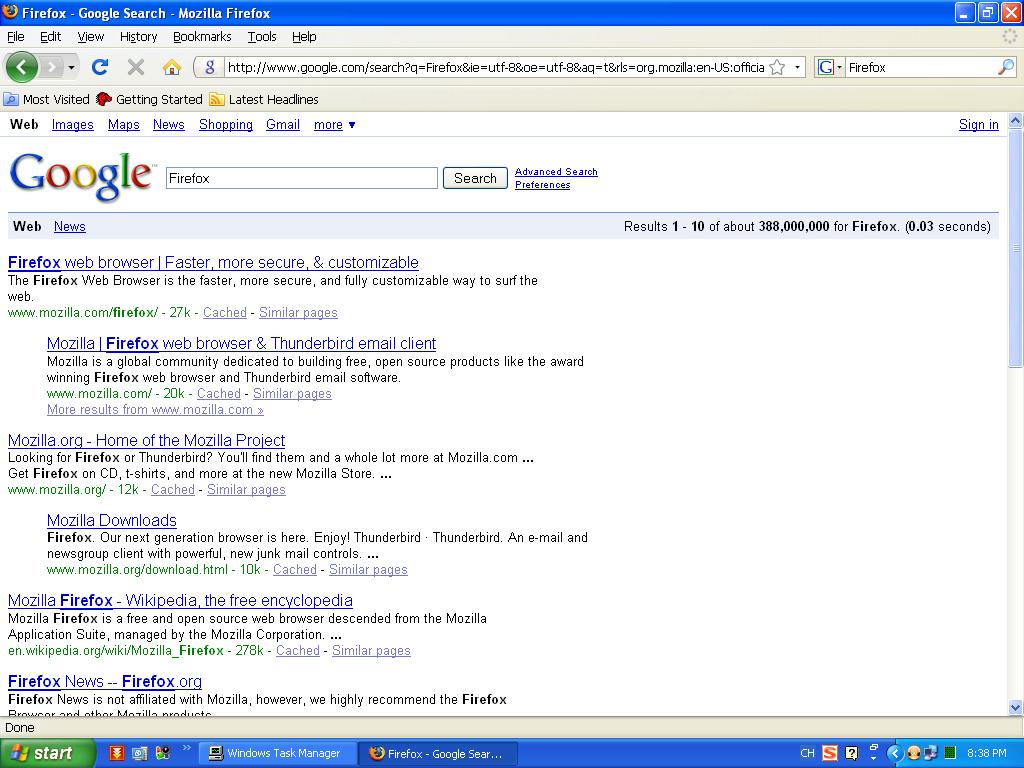Image resolution: width=1024 pixels, height=768 pixels.
Task: Click the Google search text field
Action: pos(302,178)
